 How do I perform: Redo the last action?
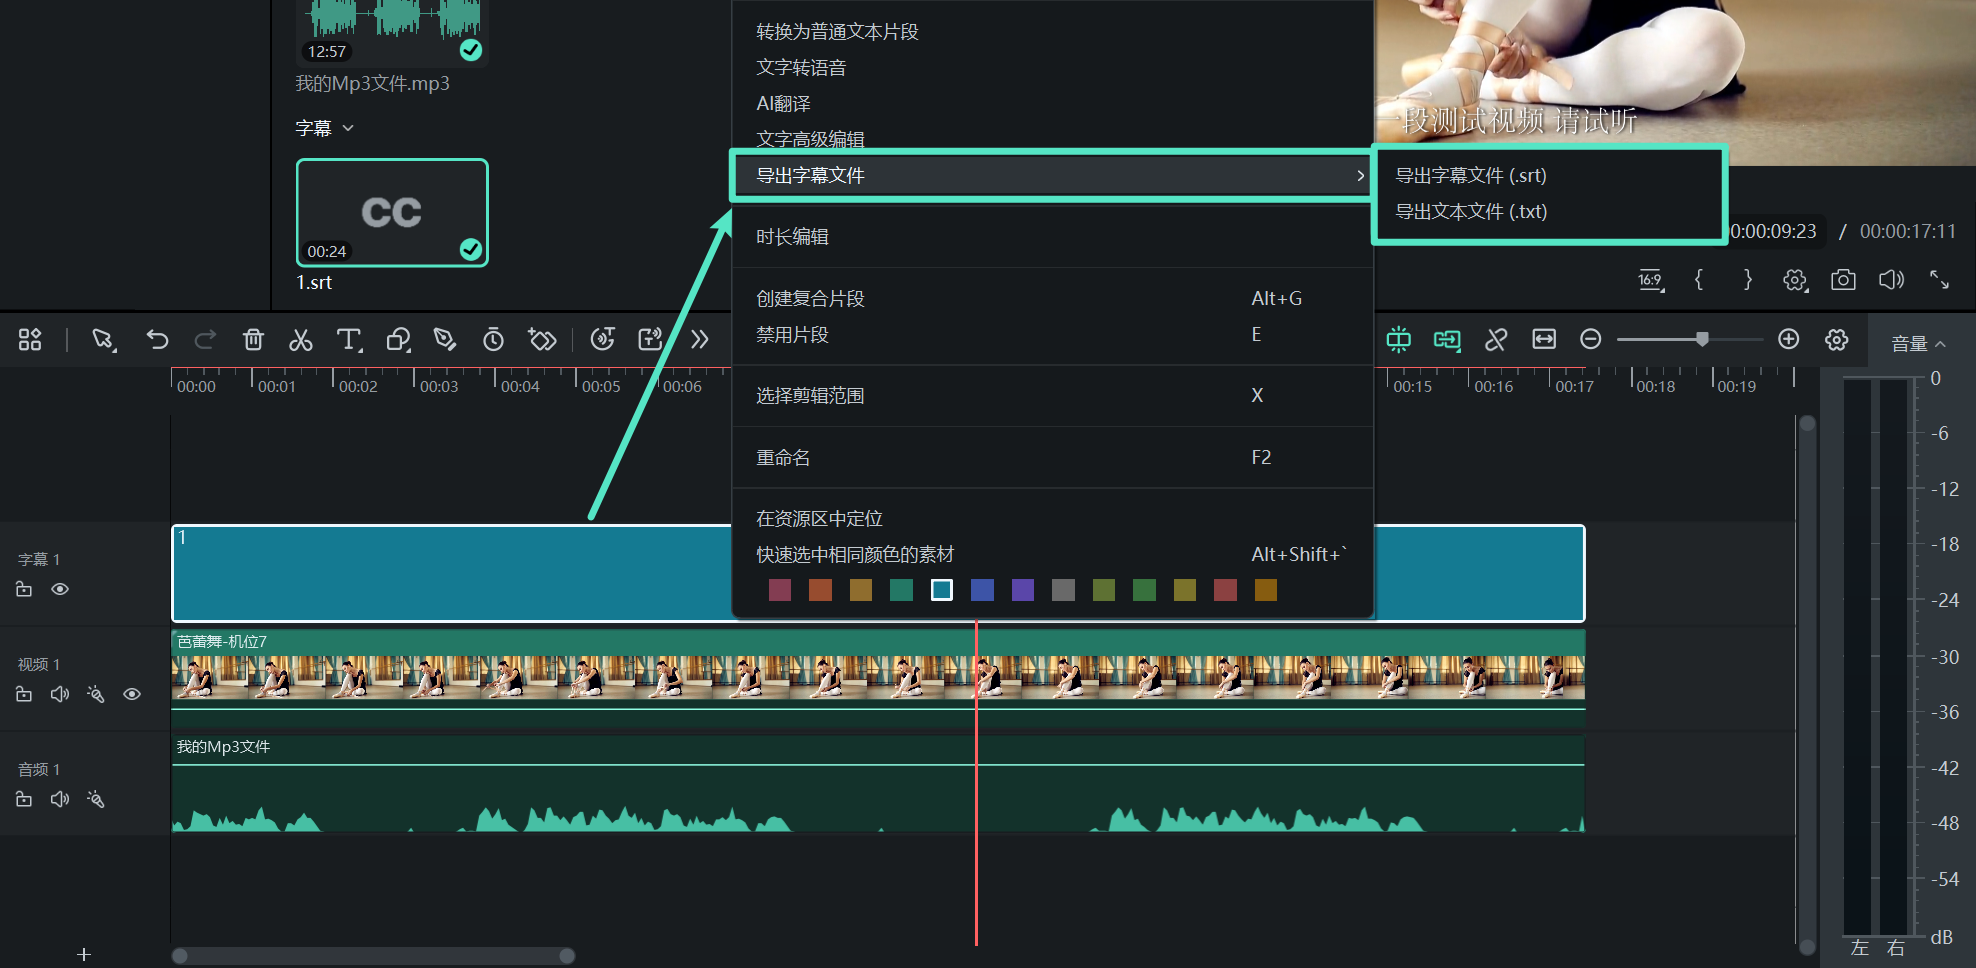[x=205, y=340]
